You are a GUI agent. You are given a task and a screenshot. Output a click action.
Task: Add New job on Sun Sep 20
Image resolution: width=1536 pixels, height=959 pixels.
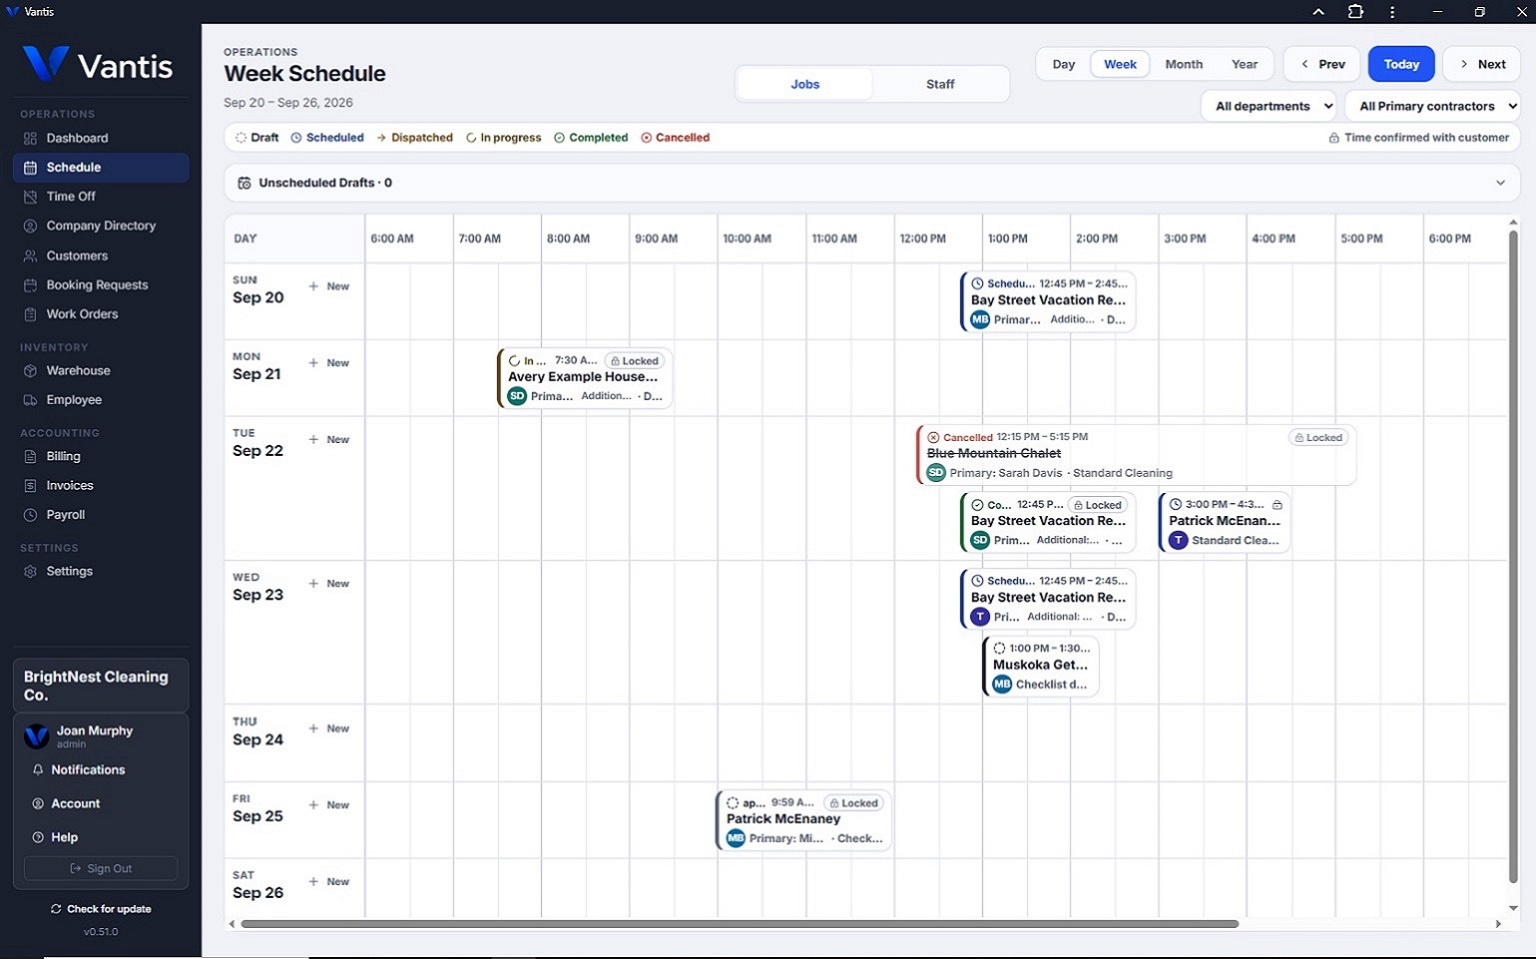[x=329, y=287]
